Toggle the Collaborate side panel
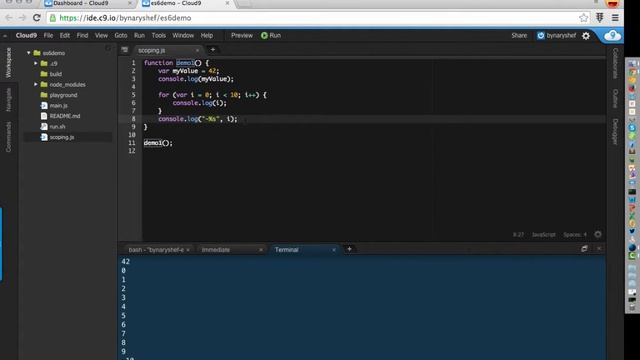Screen dimensions: 640x360 (x=615, y=63)
